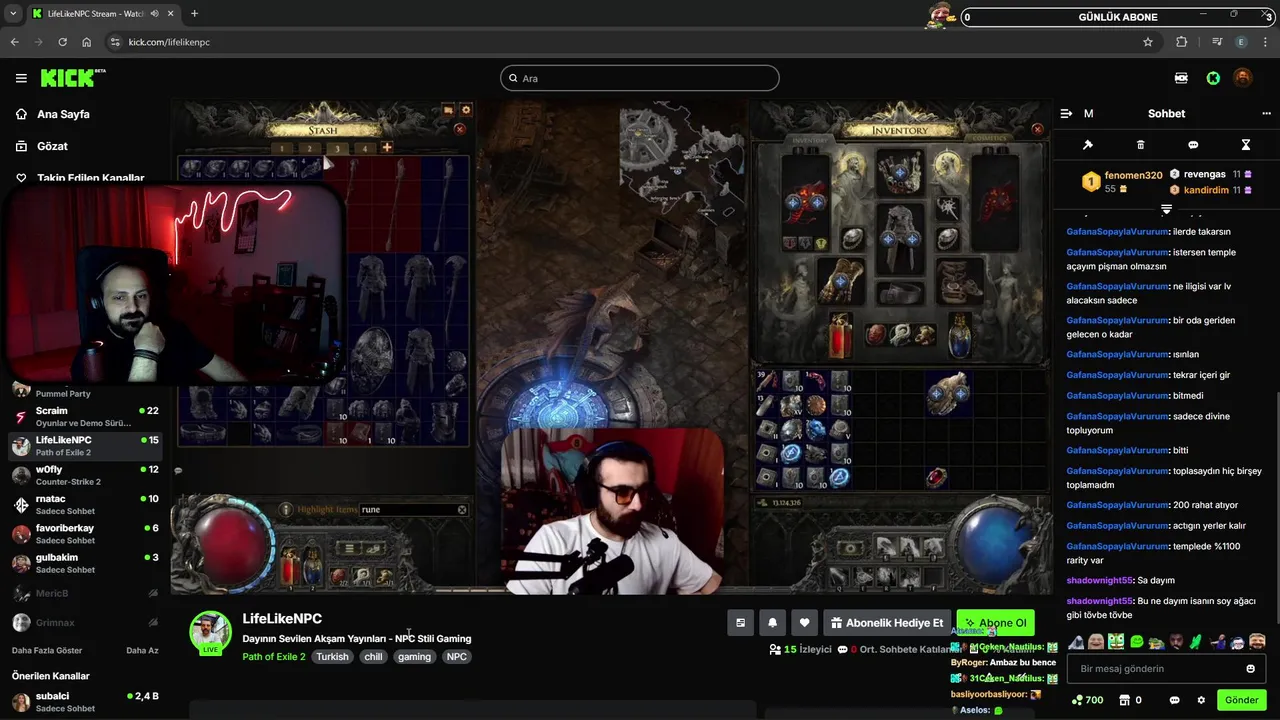Screen dimensions: 1280x720
Task: Open the Kick hamburger sidebar menu
Action: tap(21, 78)
